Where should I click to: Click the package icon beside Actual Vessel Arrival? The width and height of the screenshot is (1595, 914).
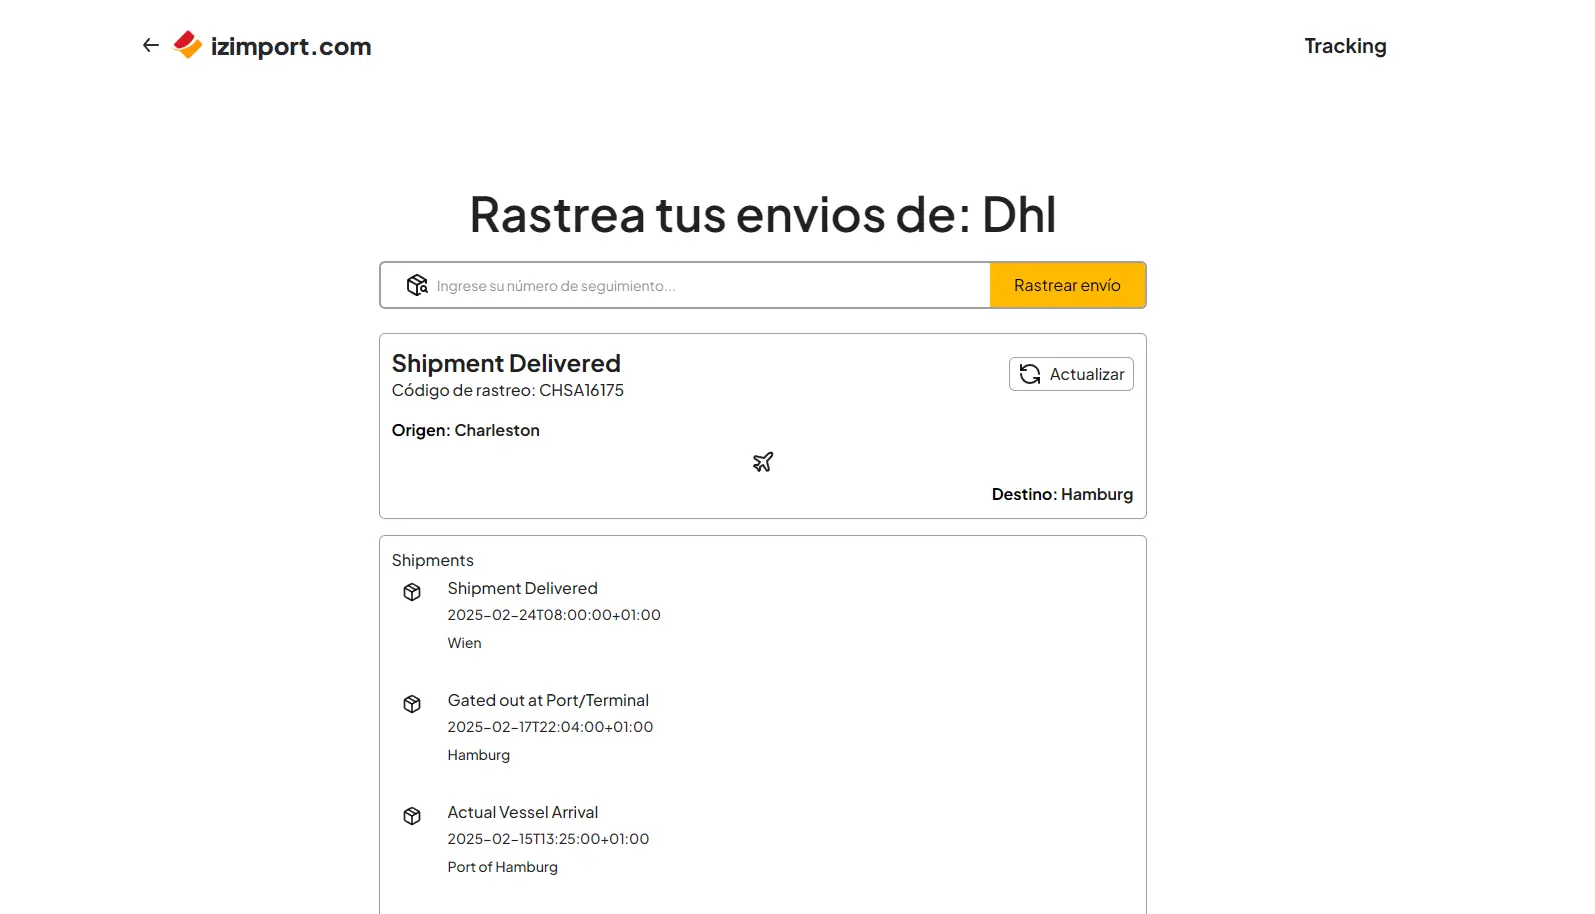coord(412,816)
